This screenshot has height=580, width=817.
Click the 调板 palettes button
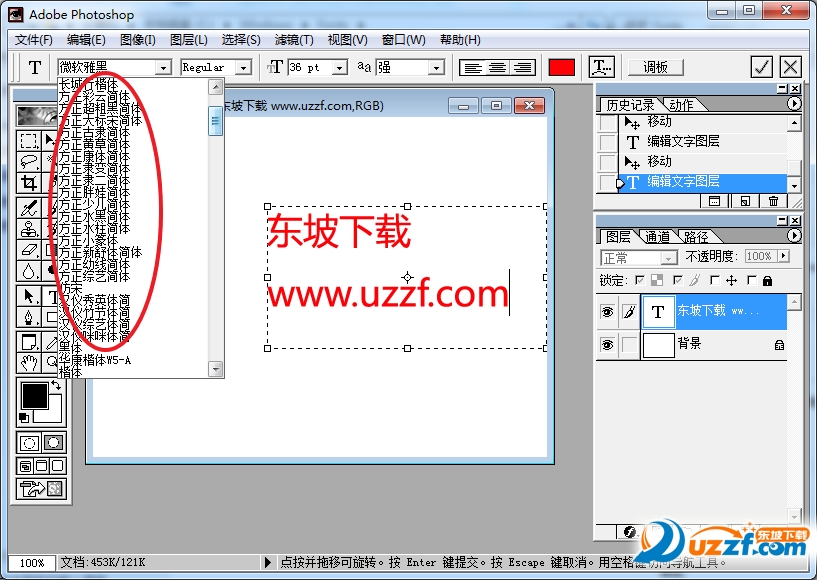[655, 67]
